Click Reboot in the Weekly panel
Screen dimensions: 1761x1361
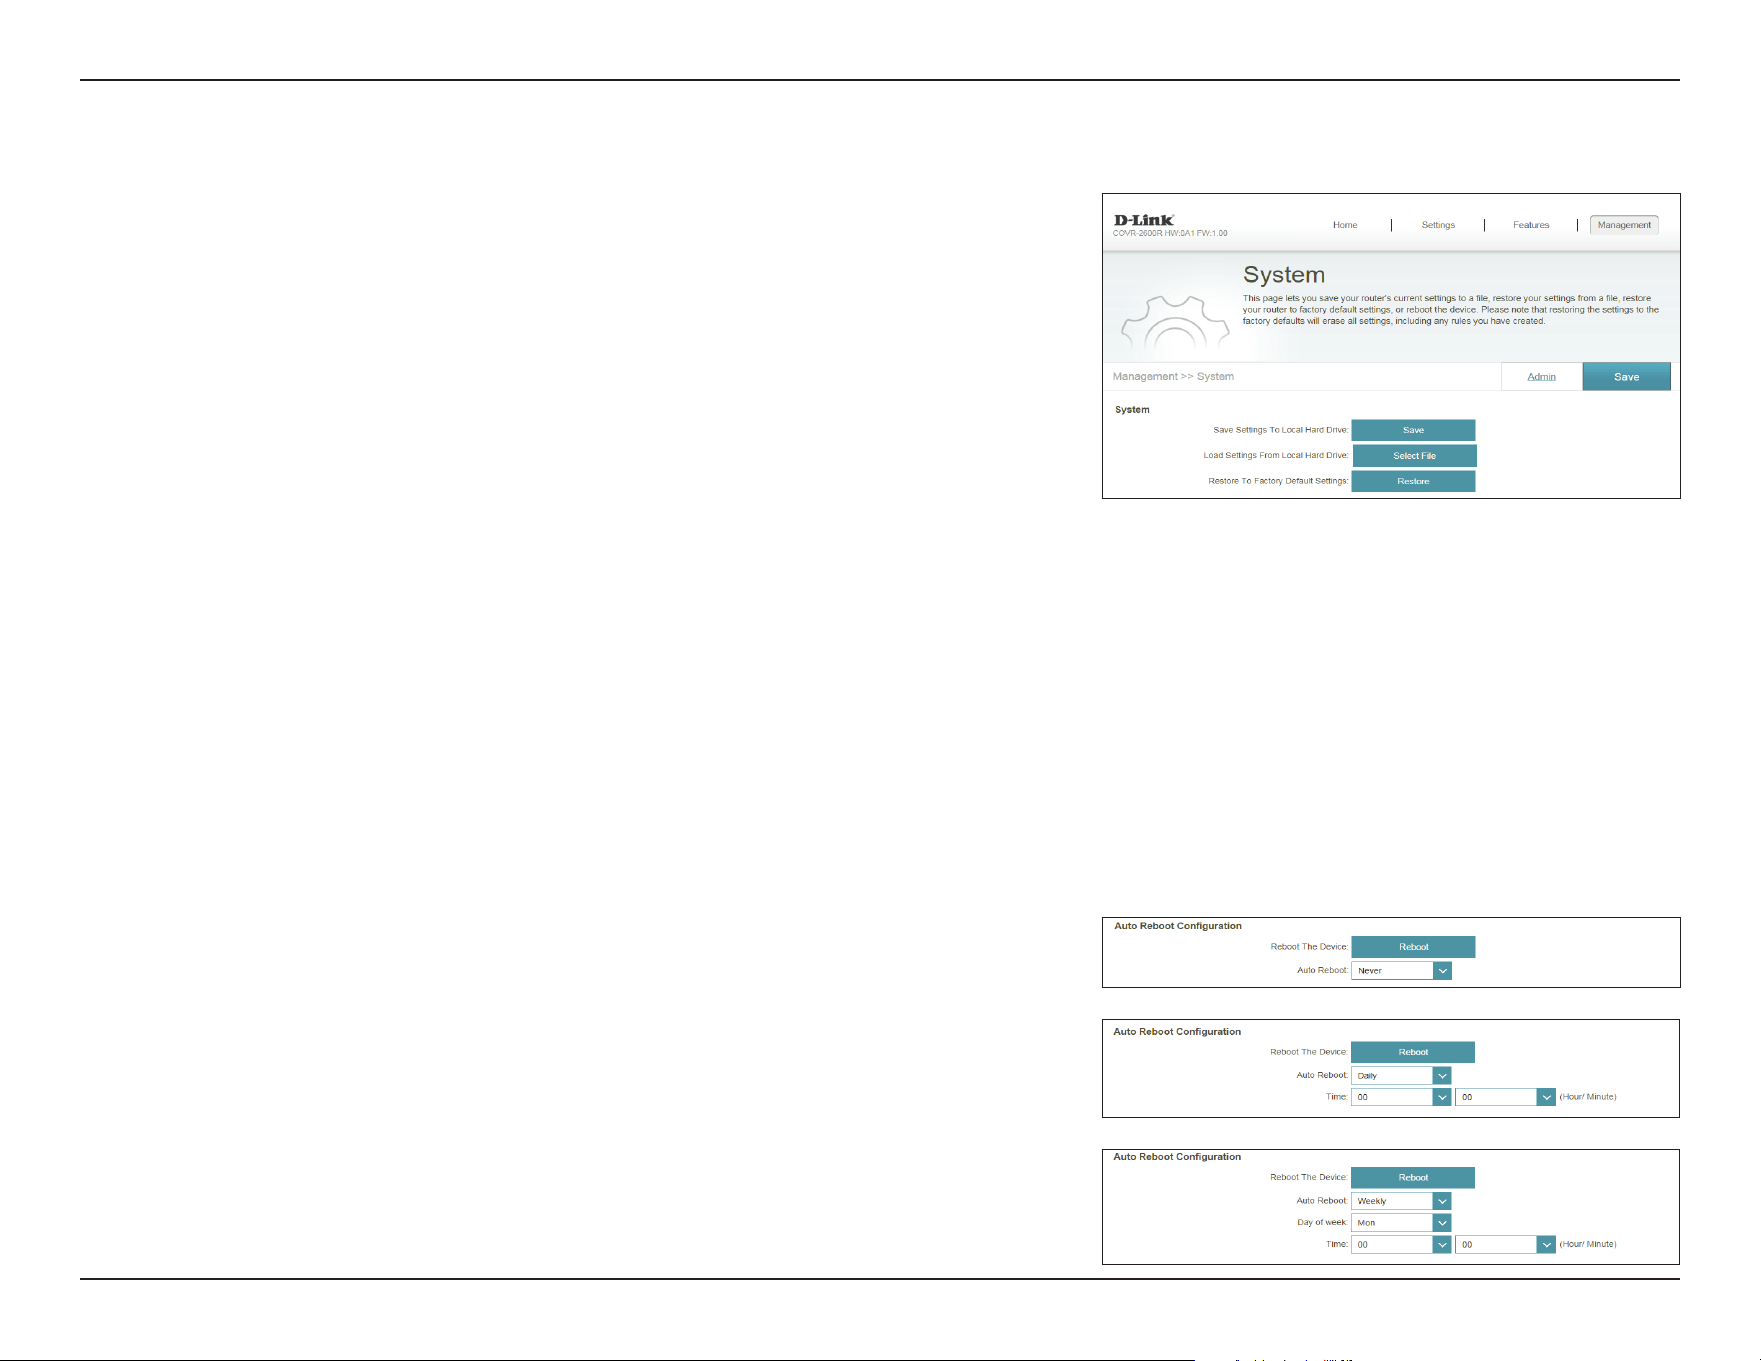(x=1413, y=1178)
